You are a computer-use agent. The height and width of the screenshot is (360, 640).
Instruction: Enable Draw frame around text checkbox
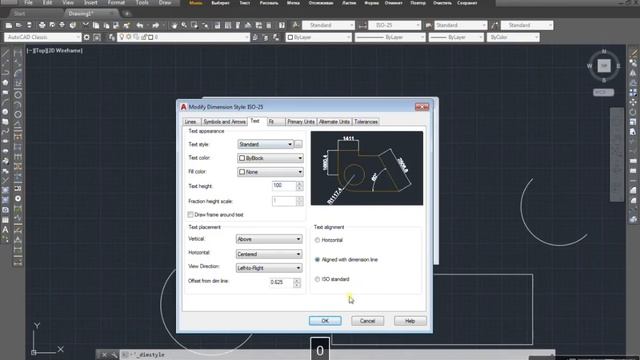point(190,215)
